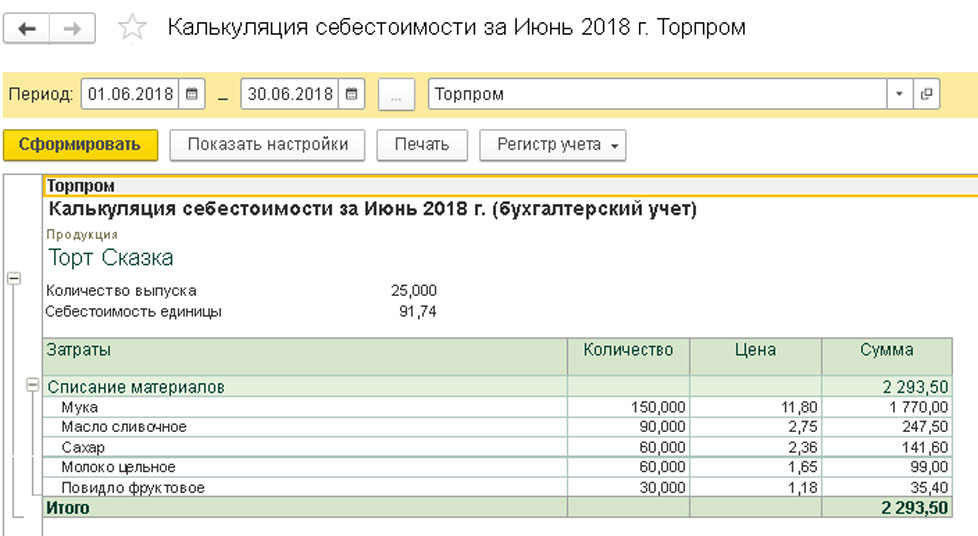Click the ellipsis period selection button
The height and width of the screenshot is (536, 978).
pos(397,95)
